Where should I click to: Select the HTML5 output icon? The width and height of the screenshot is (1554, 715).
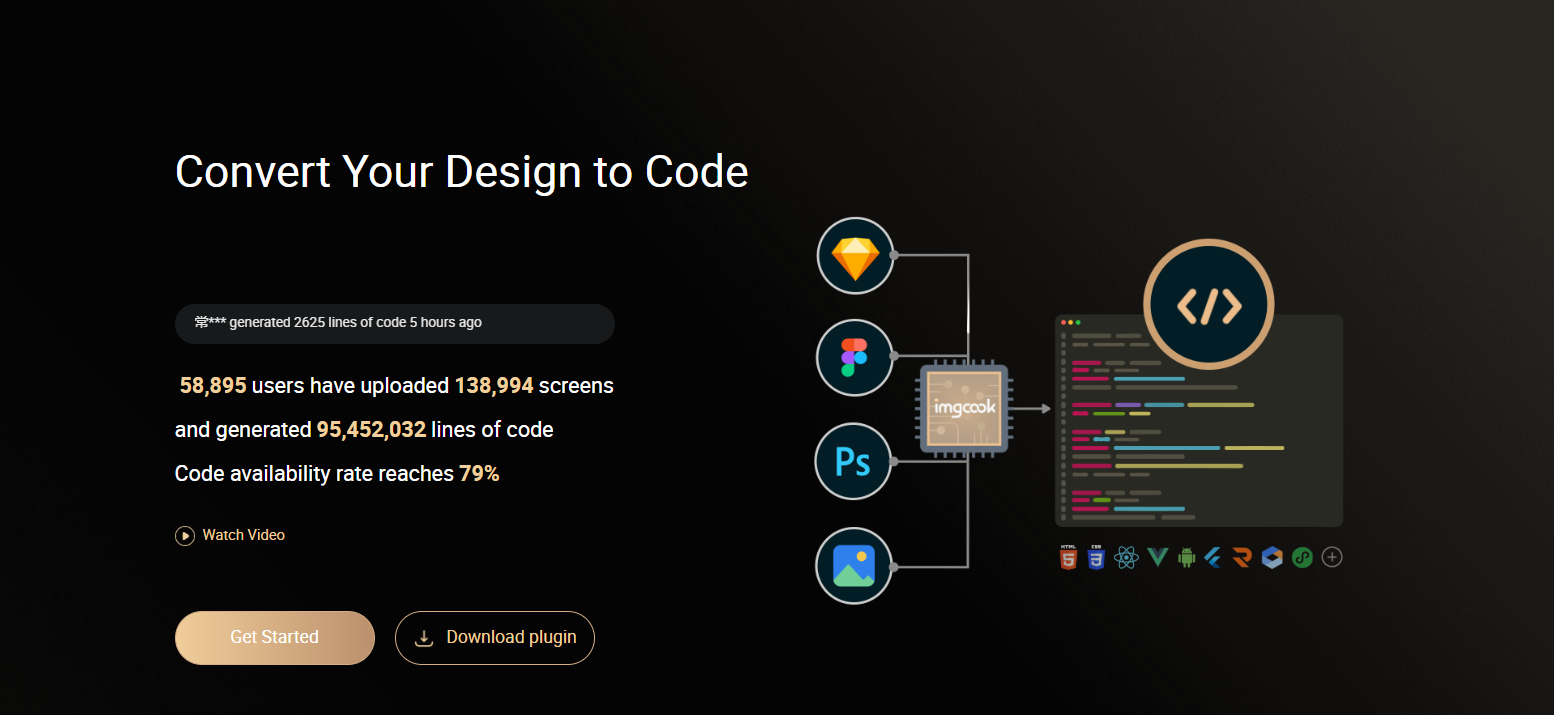pyautogui.click(x=1069, y=557)
